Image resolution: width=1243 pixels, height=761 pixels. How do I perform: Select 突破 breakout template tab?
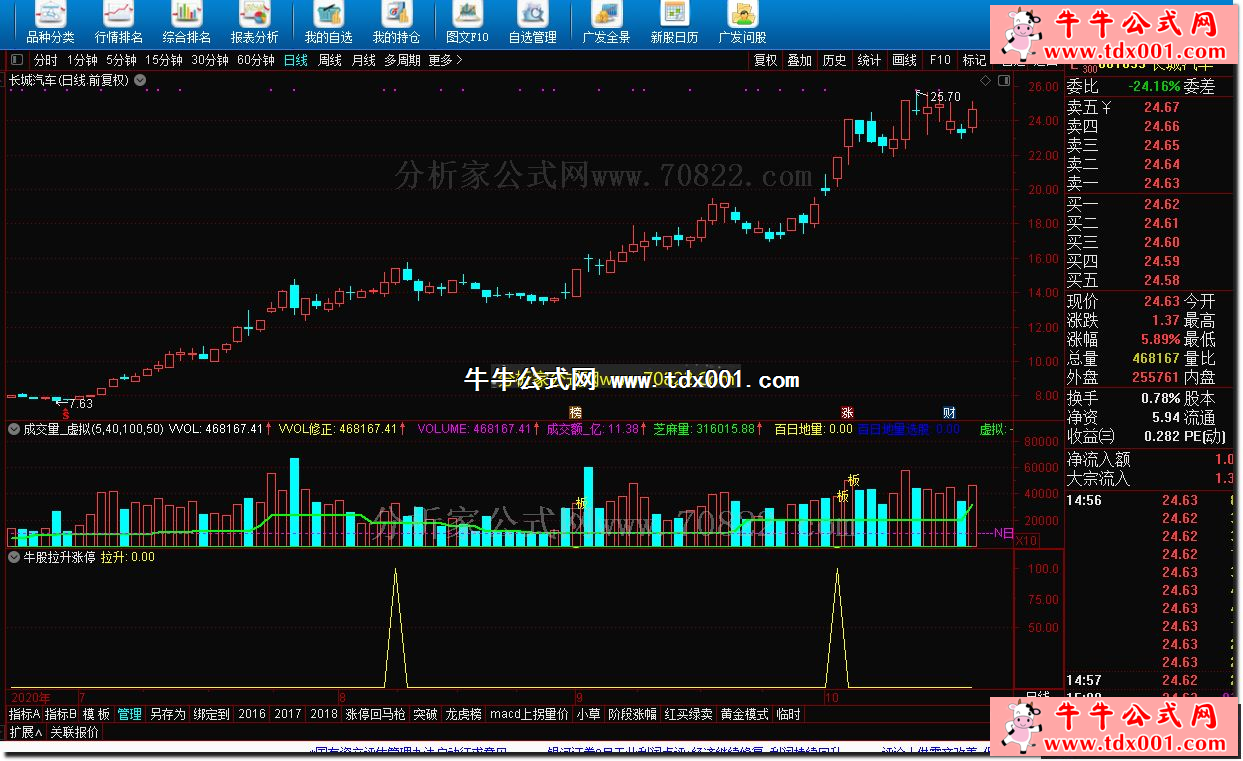[x=425, y=714]
